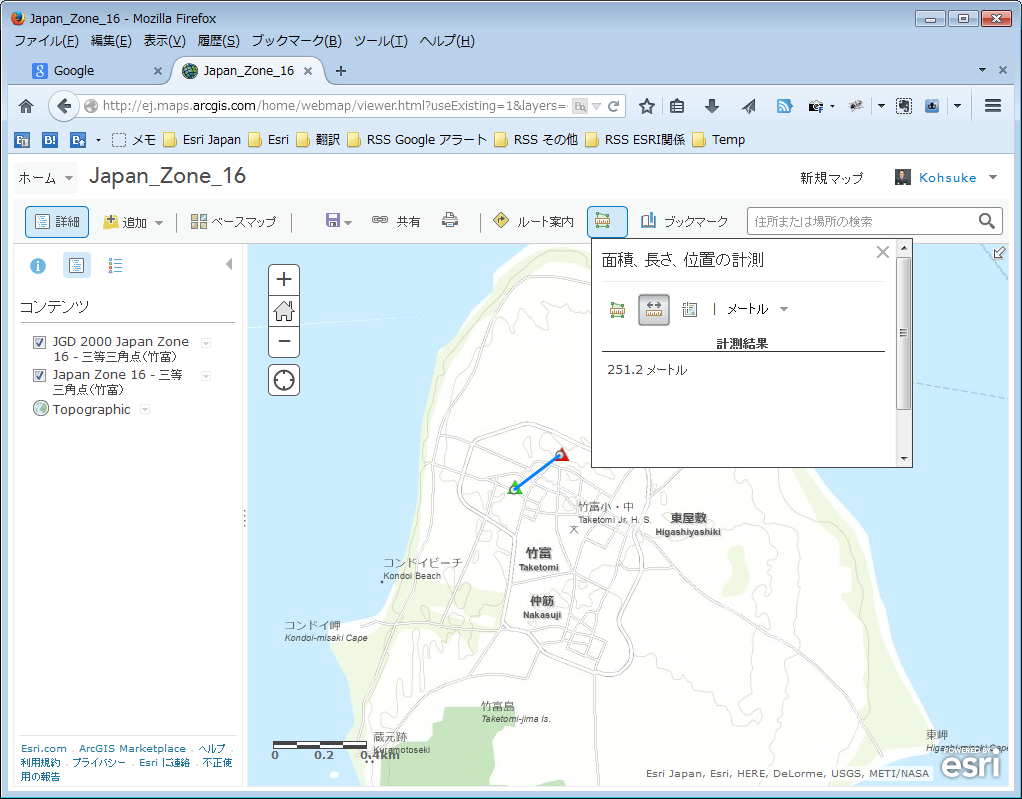Toggle Japan Zone 16 三等三角点 layer checkbox
The image size is (1022, 799).
[x=39, y=375]
